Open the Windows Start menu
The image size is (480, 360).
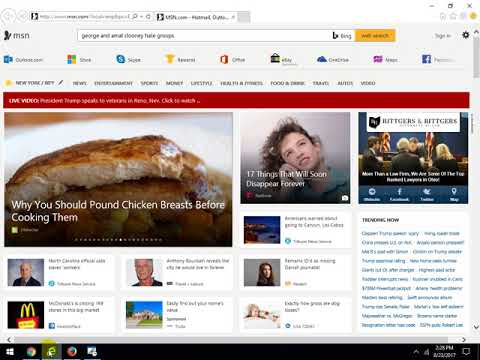tap(10, 352)
